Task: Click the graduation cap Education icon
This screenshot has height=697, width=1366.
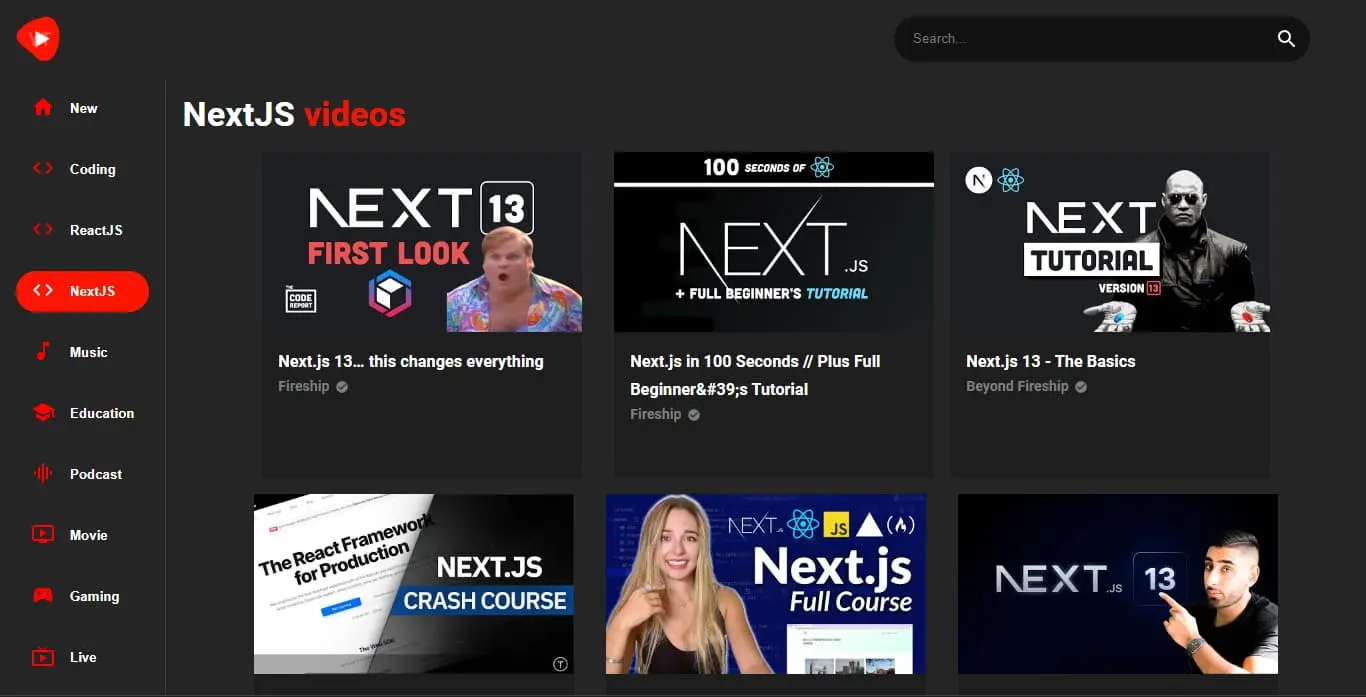Action: click(43, 412)
